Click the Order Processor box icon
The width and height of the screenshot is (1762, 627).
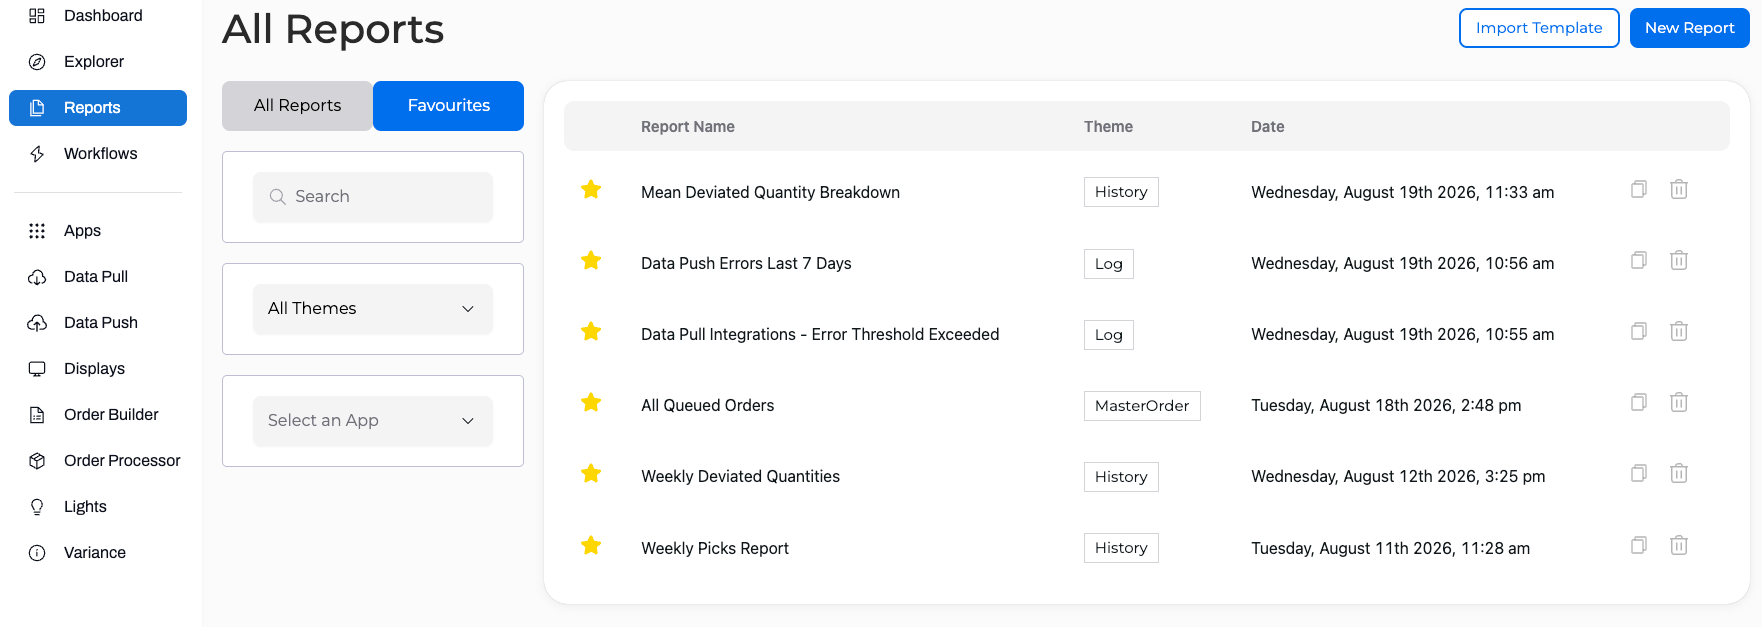click(x=37, y=461)
